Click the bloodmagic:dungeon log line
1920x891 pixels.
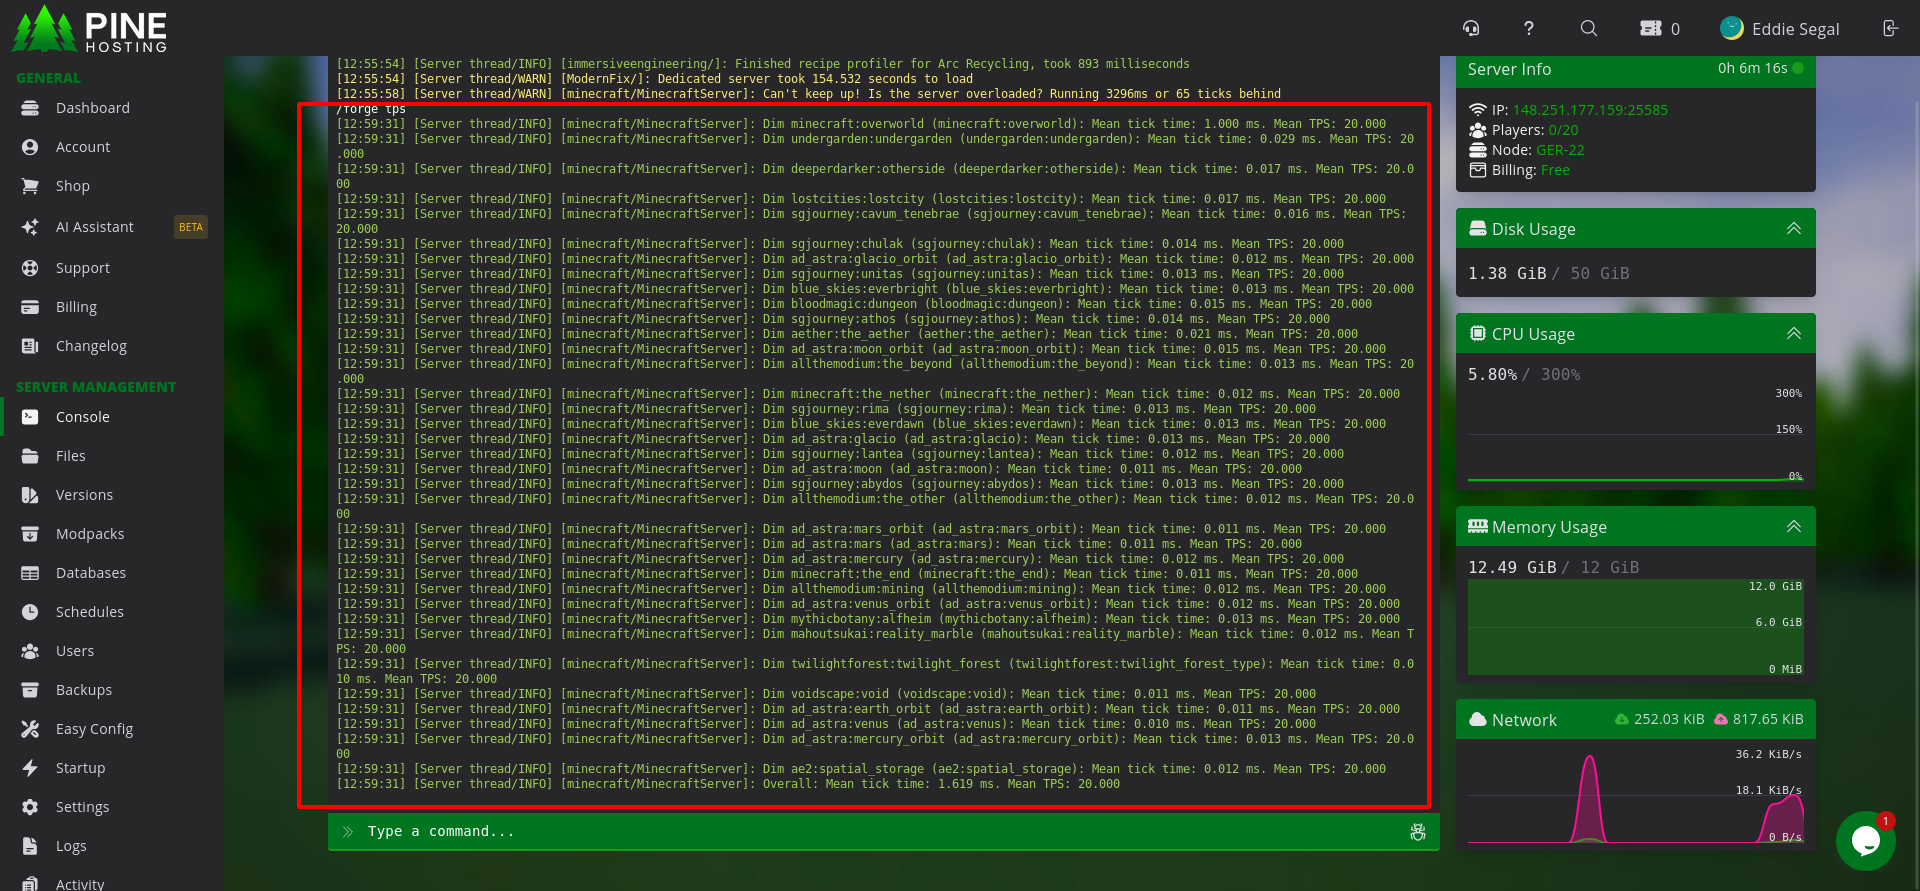[854, 304]
